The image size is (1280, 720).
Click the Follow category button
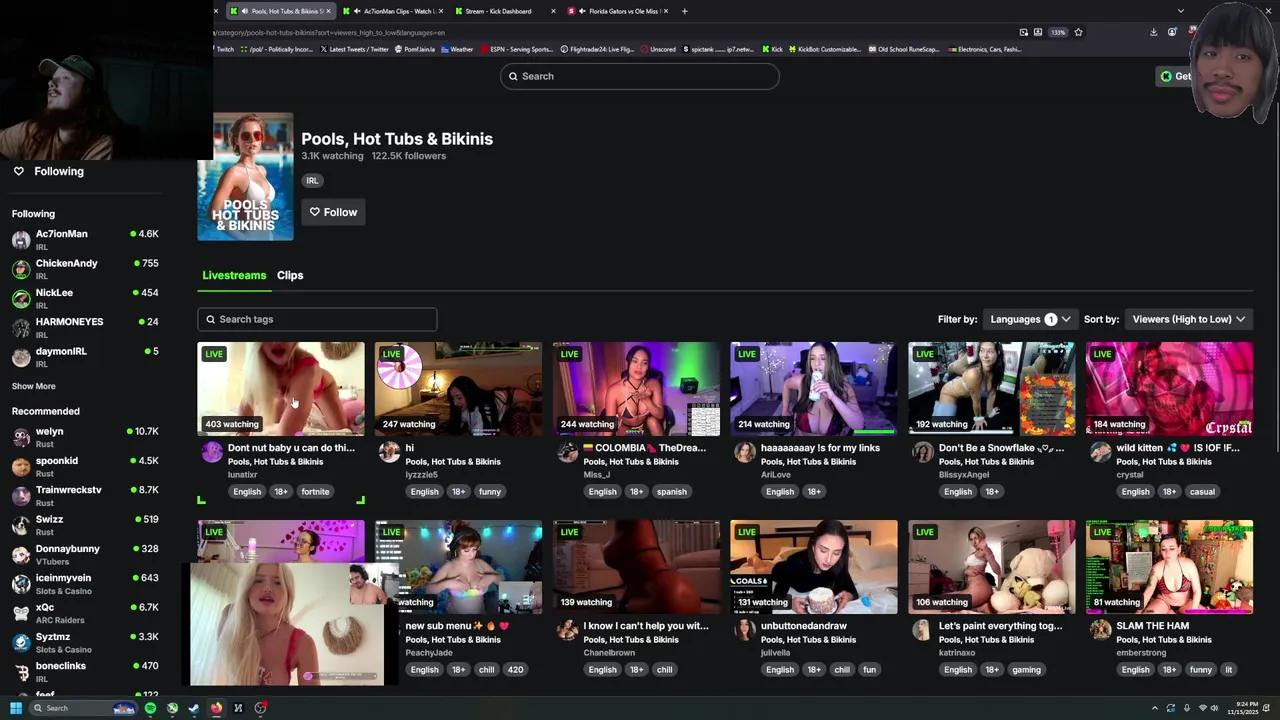[x=333, y=212]
